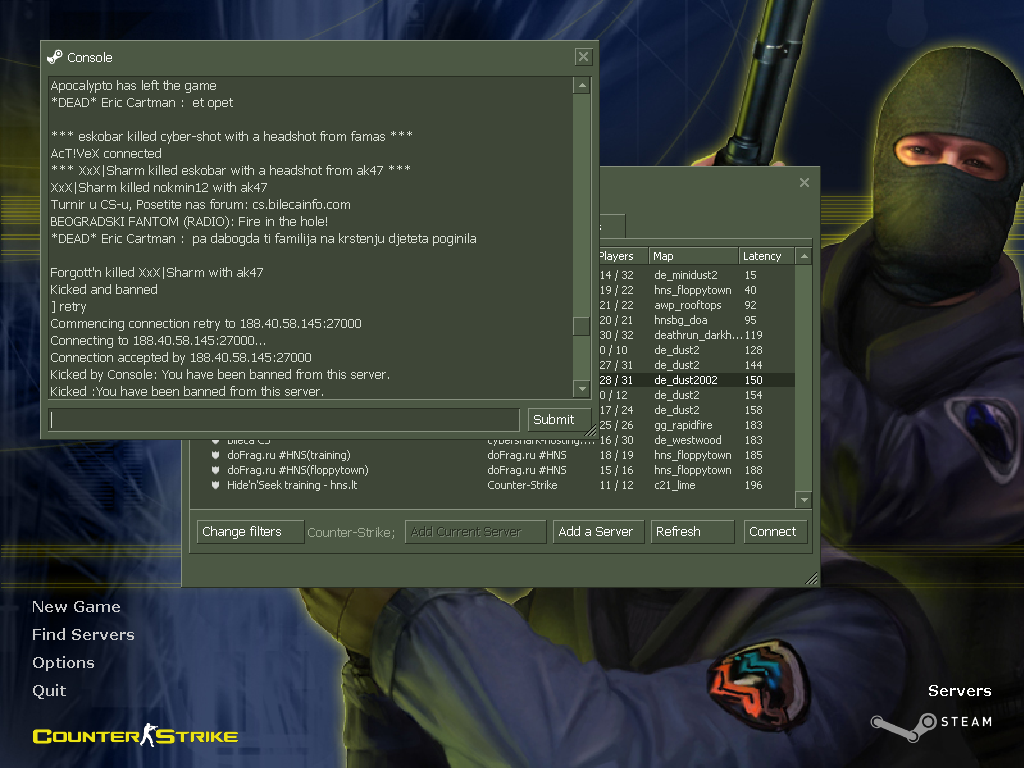Click the console scrollbar thumb
The image size is (1024, 768).
coord(581,326)
